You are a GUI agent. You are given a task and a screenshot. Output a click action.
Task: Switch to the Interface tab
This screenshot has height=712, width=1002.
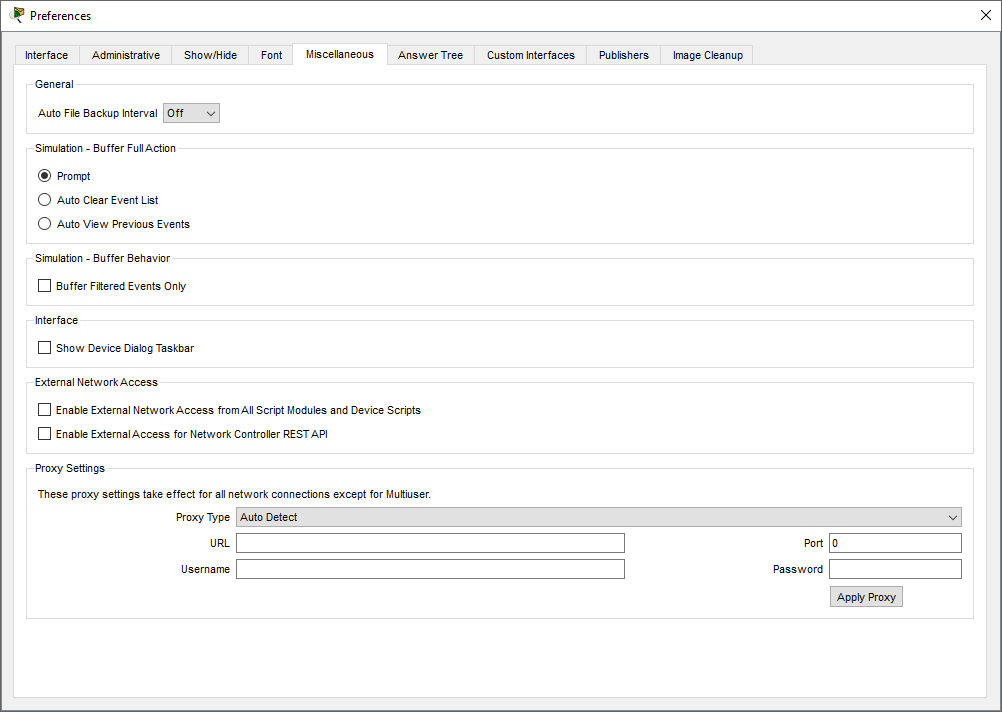pyautogui.click(x=46, y=55)
